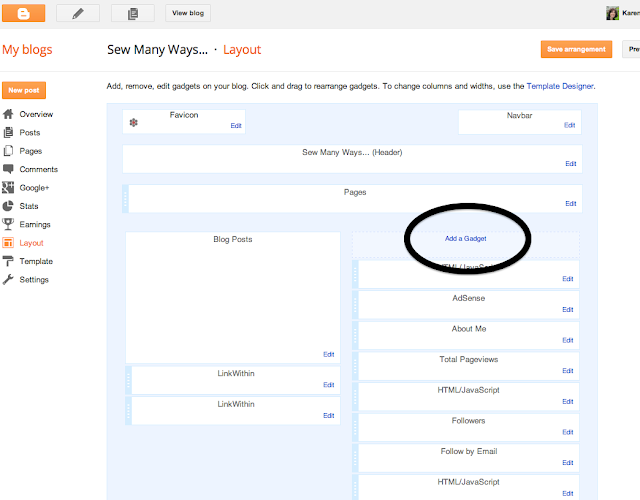Open the post list icon button
The image size is (640, 500).
click(133, 13)
